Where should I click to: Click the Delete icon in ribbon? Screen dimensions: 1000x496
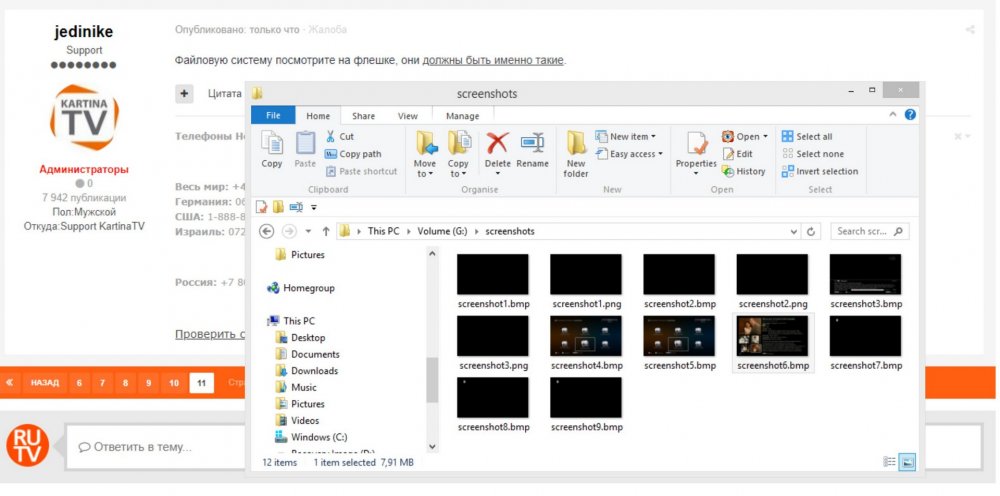497,148
